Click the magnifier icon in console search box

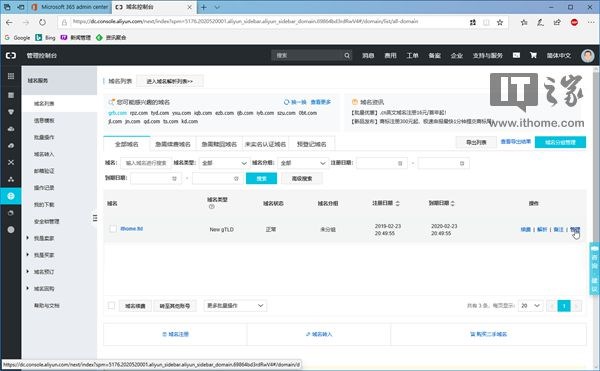(347, 55)
